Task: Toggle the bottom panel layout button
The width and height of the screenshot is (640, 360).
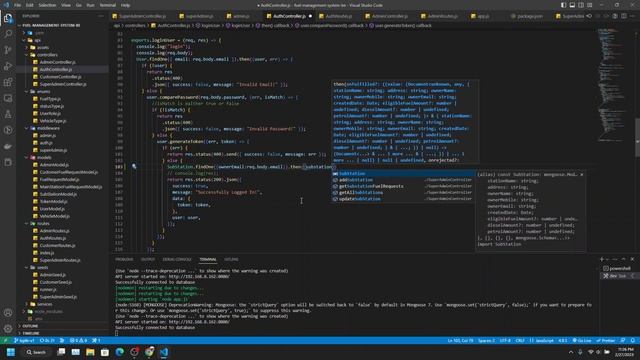Action: (x=572, y=5)
